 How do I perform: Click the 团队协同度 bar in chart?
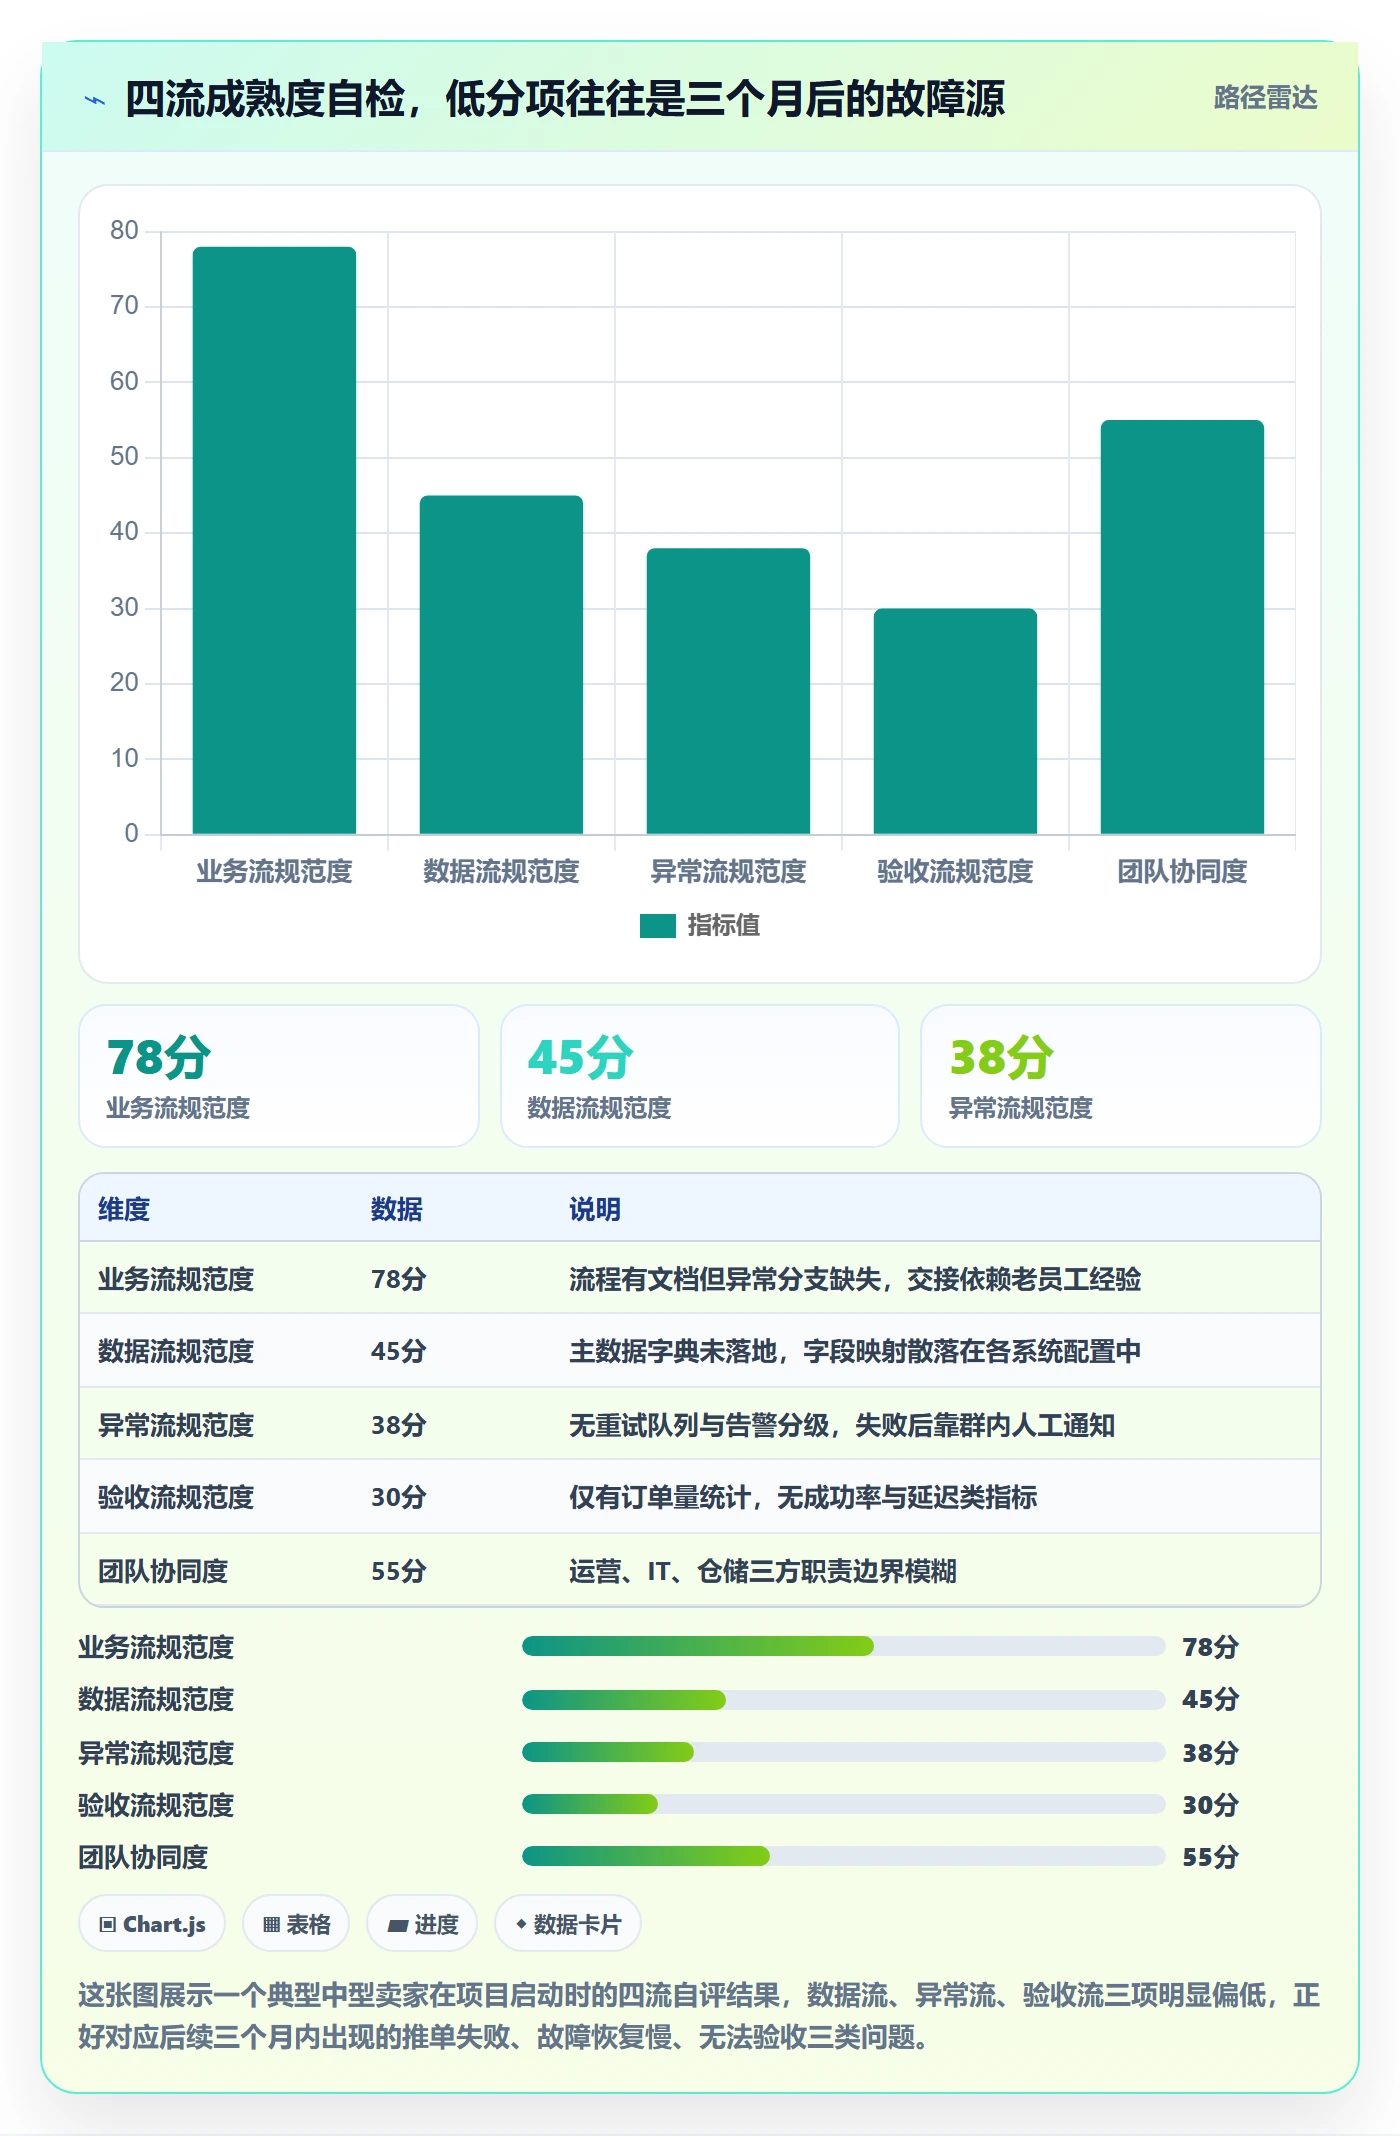coord(1182,627)
